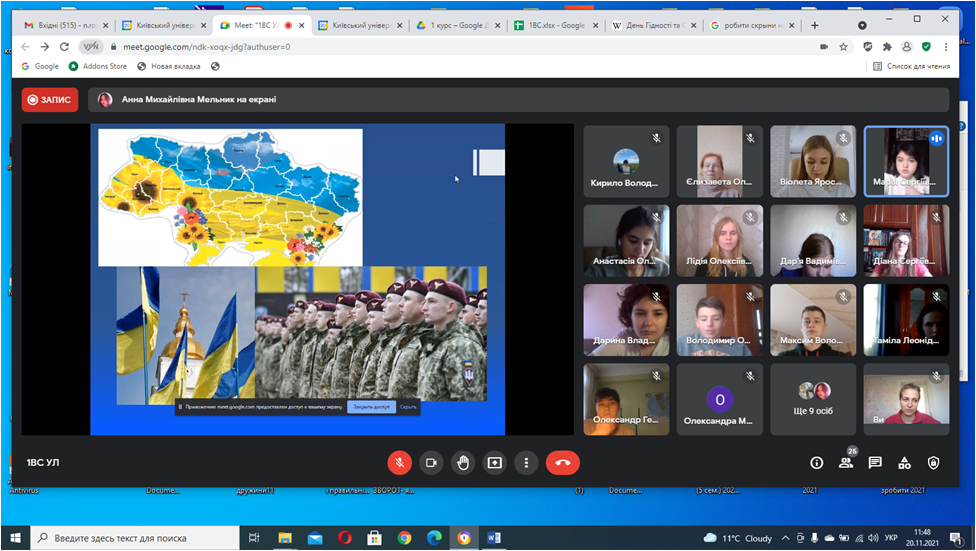Open chat with everyone
The height and width of the screenshot is (551, 976).
pos(875,463)
